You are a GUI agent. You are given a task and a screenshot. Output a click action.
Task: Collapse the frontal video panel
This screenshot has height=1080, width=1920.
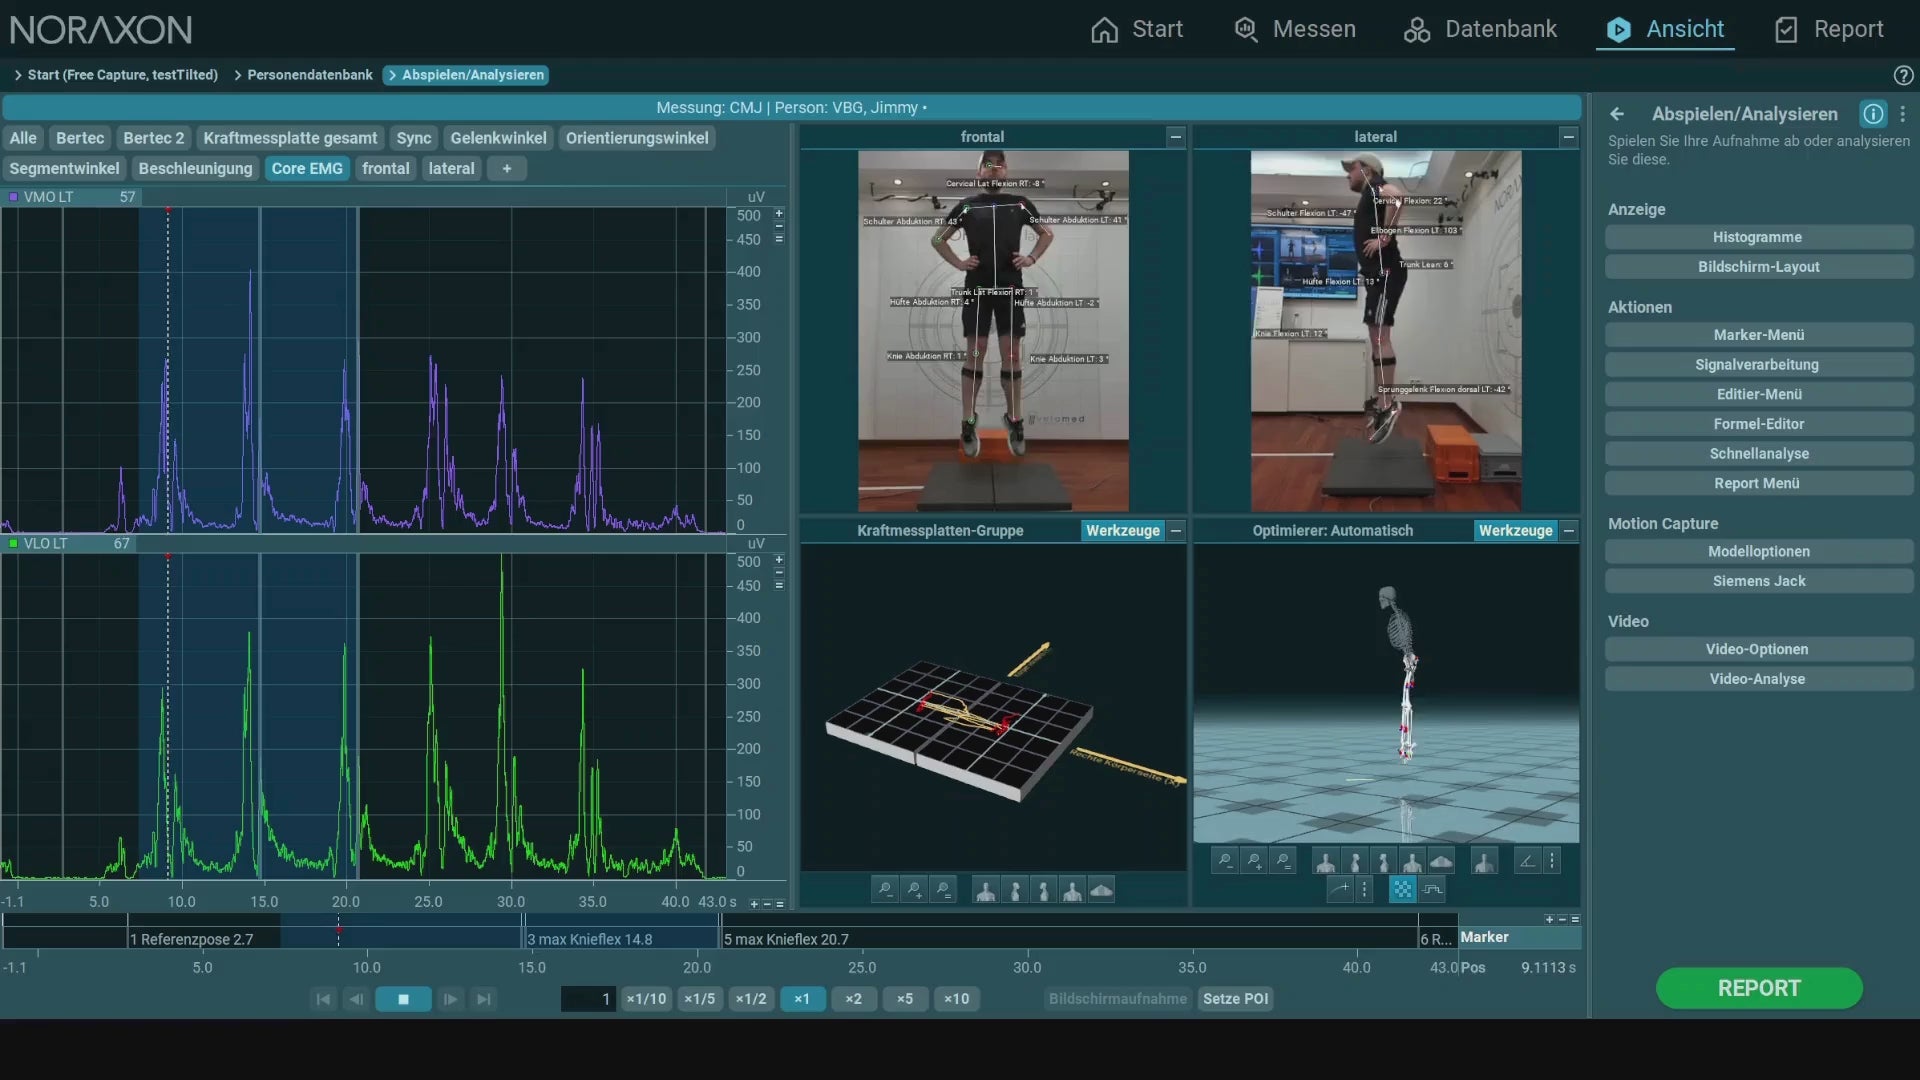[x=1176, y=136]
